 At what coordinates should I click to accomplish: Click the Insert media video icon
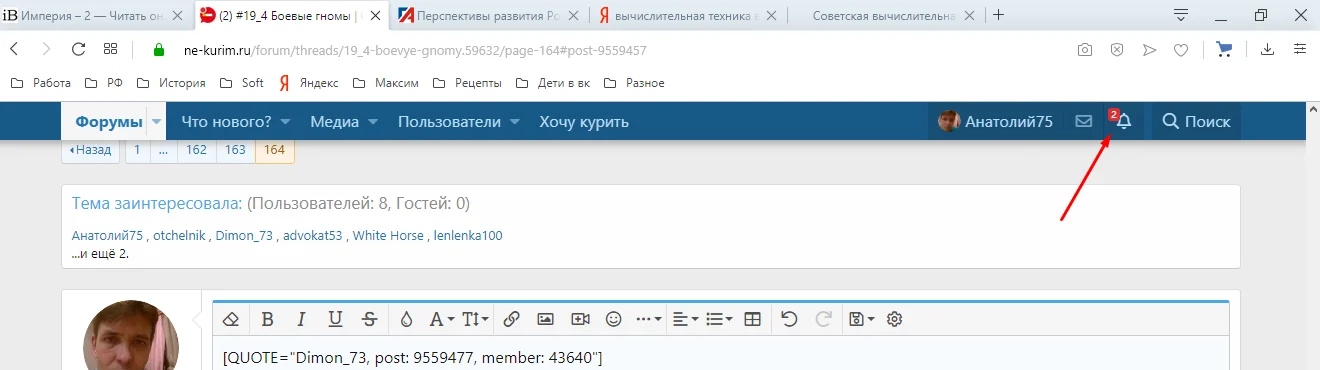point(580,319)
